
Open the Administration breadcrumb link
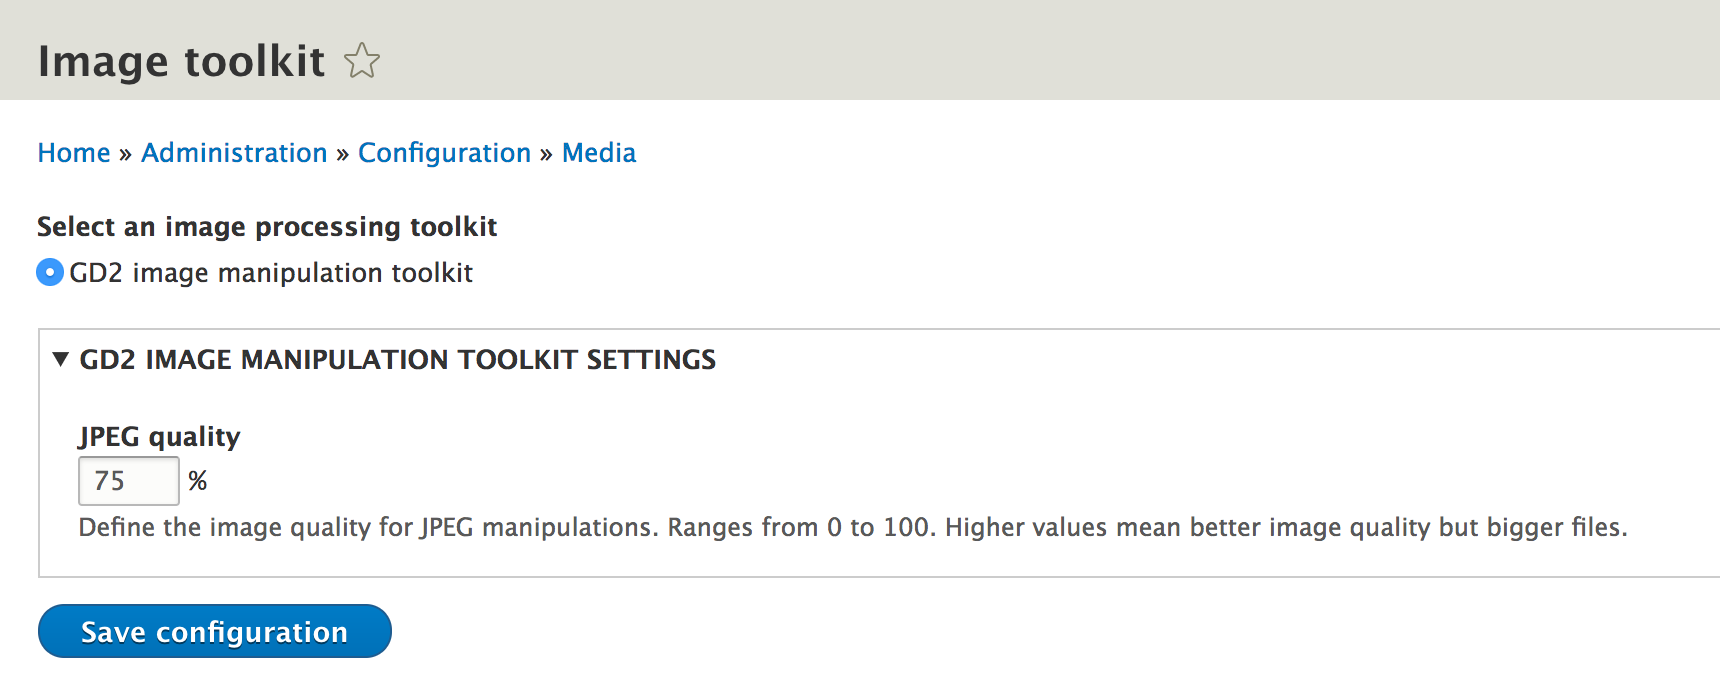[234, 153]
